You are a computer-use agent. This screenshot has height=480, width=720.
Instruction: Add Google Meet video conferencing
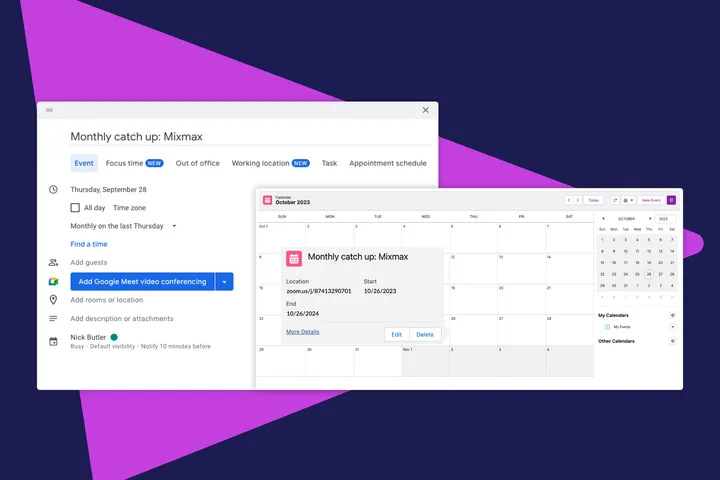point(142,282)
